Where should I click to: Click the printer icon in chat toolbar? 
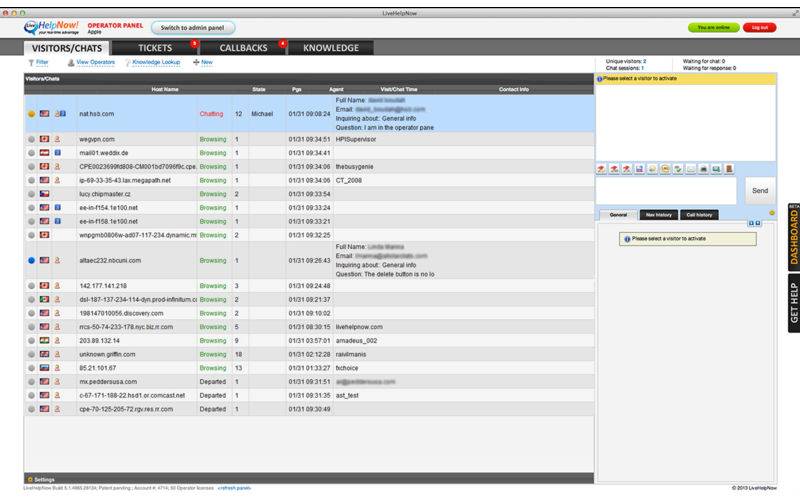(704, 169)
